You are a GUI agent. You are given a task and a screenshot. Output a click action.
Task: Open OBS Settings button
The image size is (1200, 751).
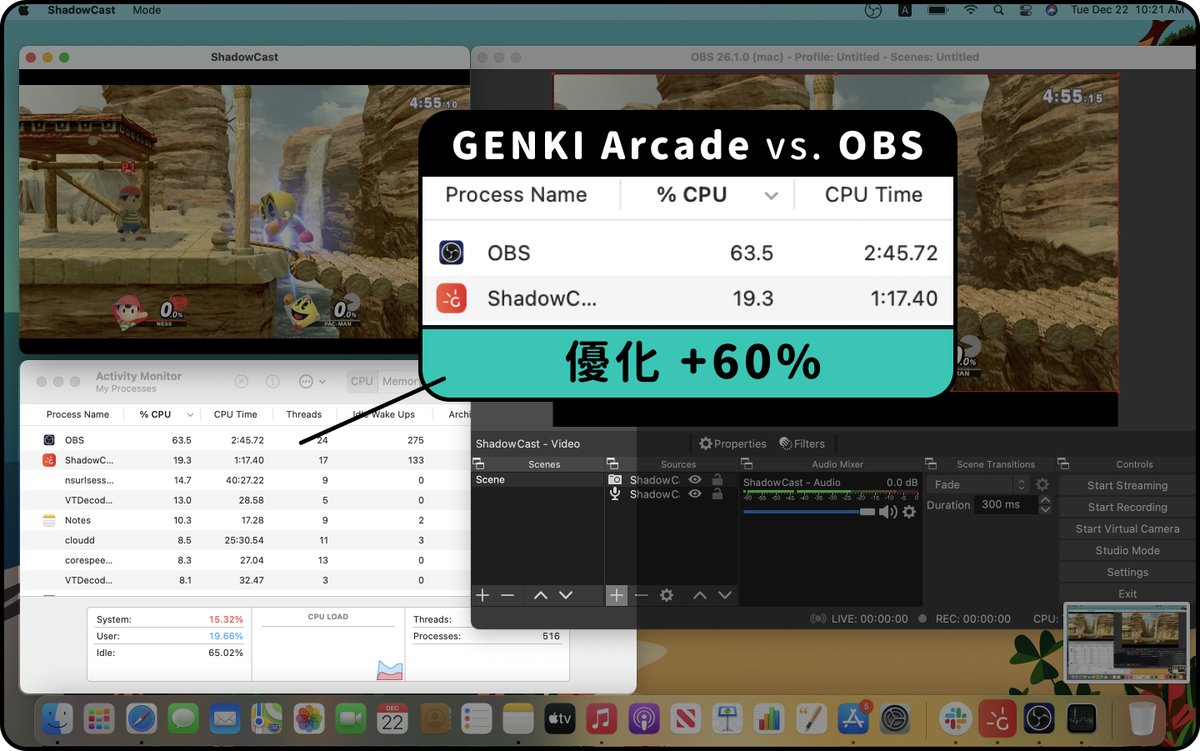click(1127, 572)
